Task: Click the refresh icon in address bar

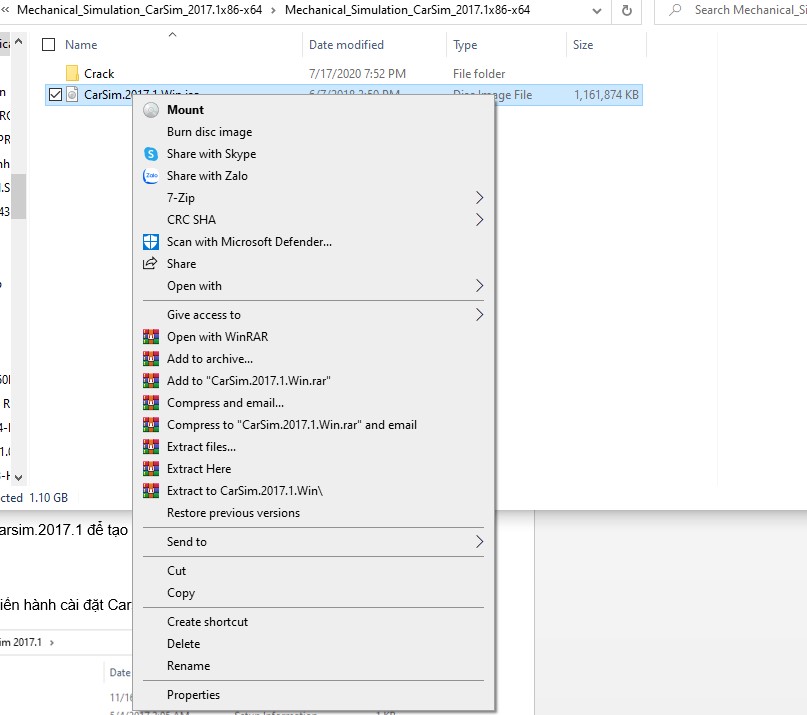Action: tap(627, 10)
